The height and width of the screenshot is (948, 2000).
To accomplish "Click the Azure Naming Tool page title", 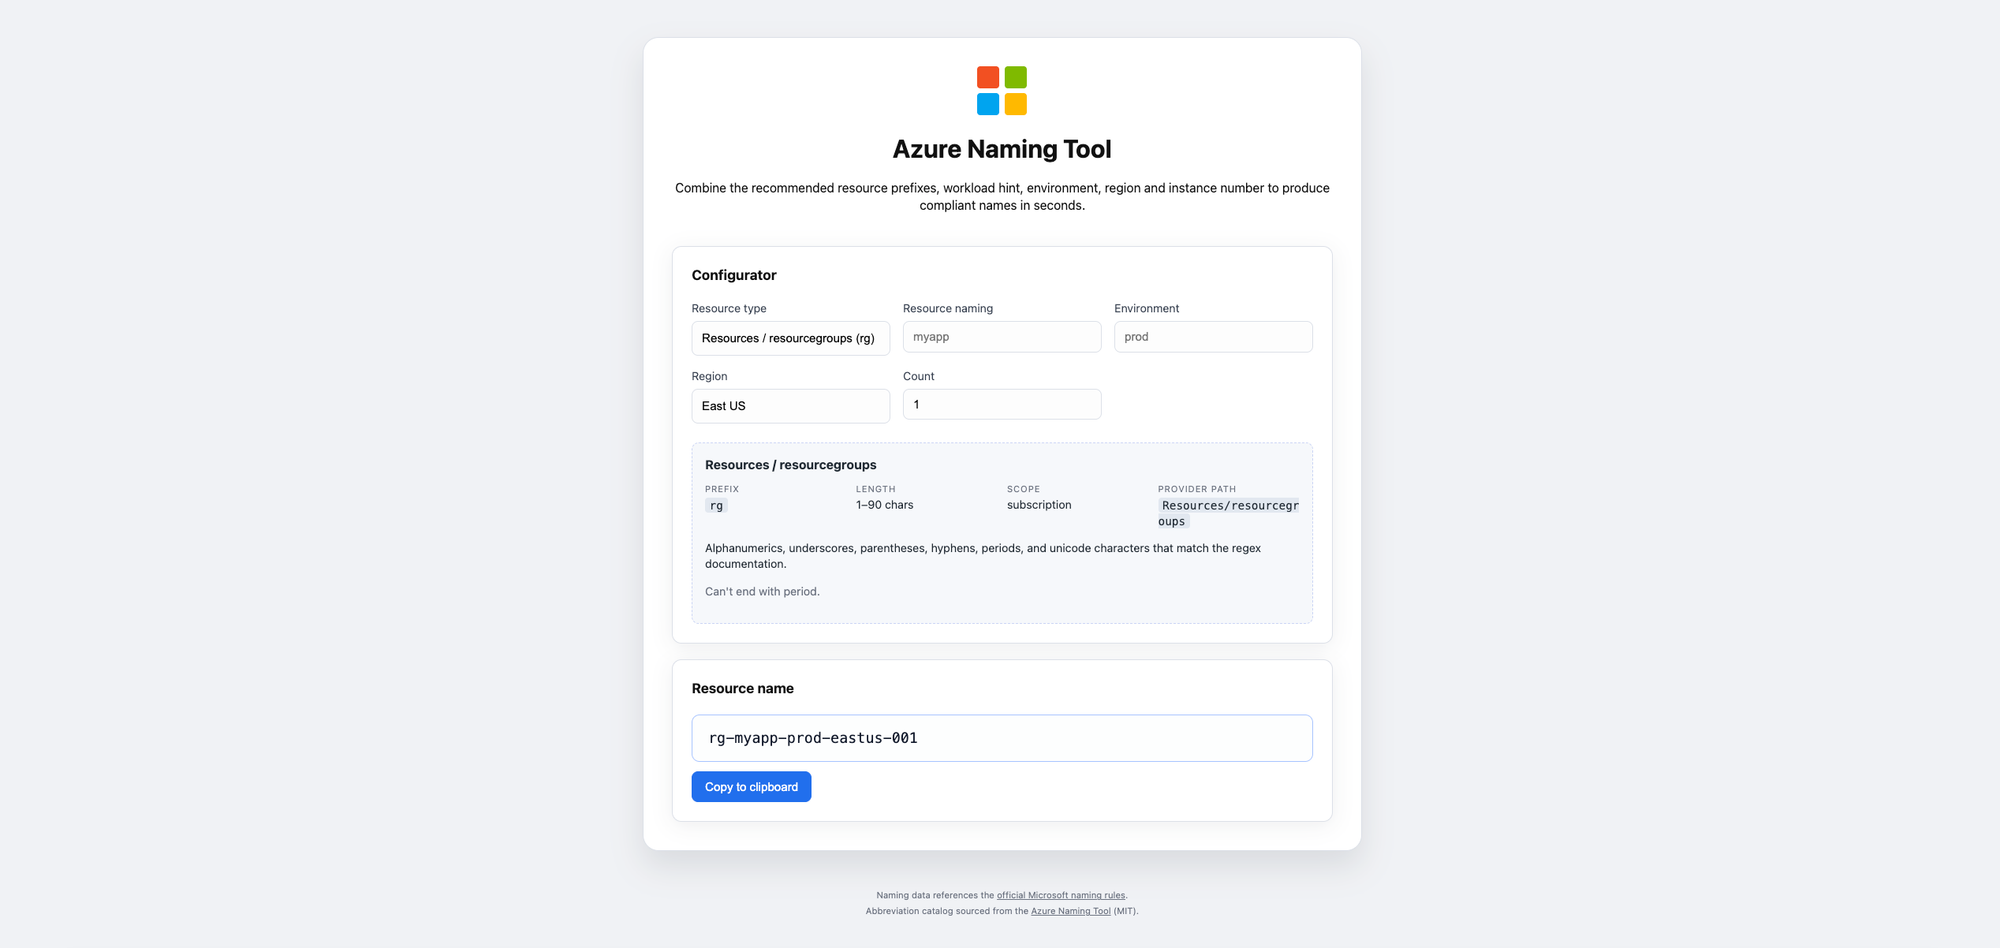I will tap(1001, 149).
